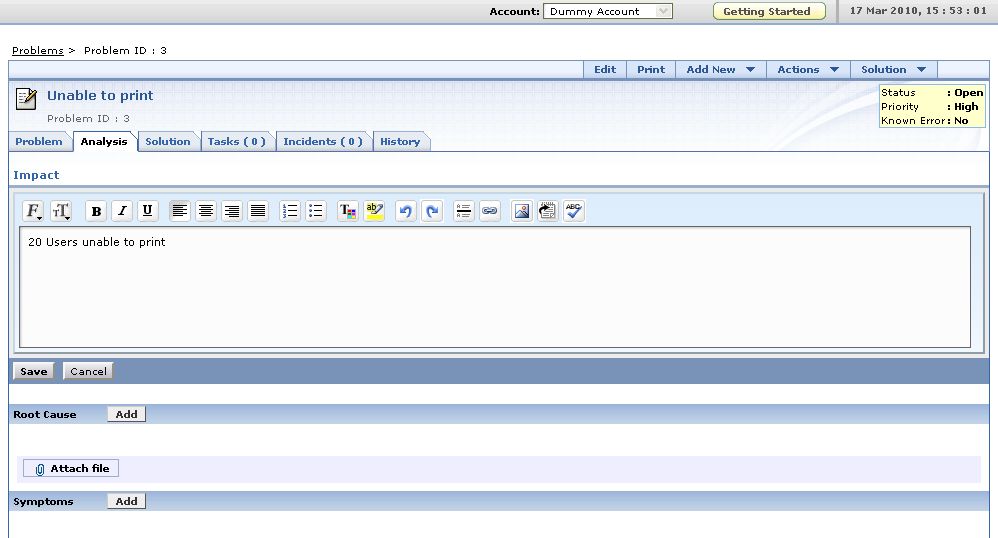Screen dimensions: 998x538
Task: Click the Attach file button
Action: [71, 469]
